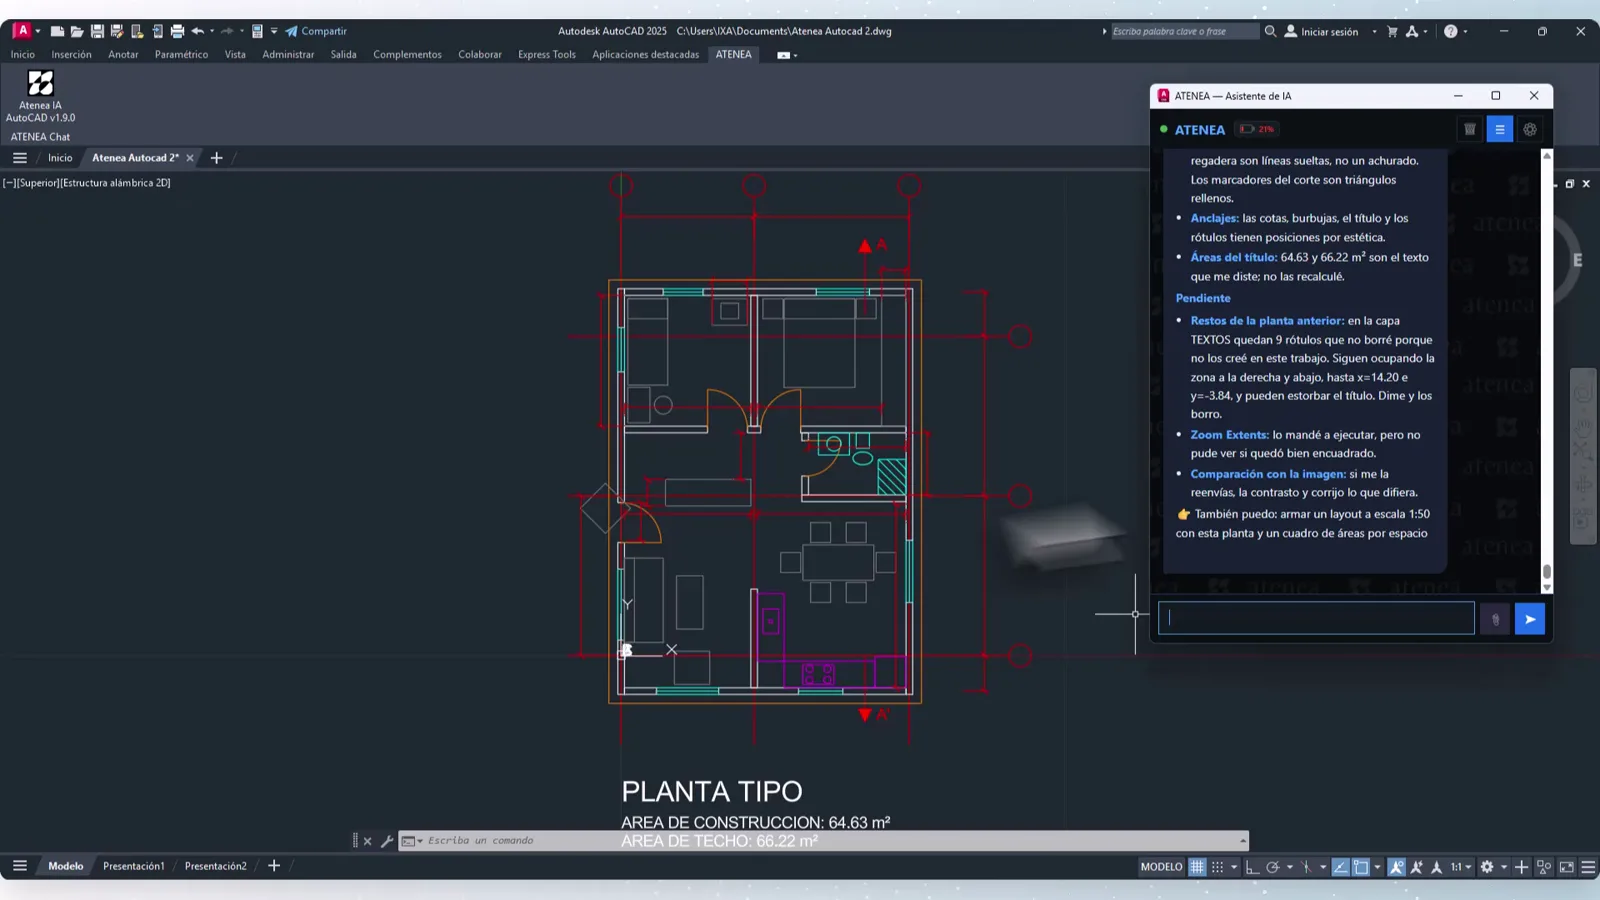This screenshot has height=900, width=1600.
Task: Add a new drawing tab with the plus button
Action: (216, 158)
